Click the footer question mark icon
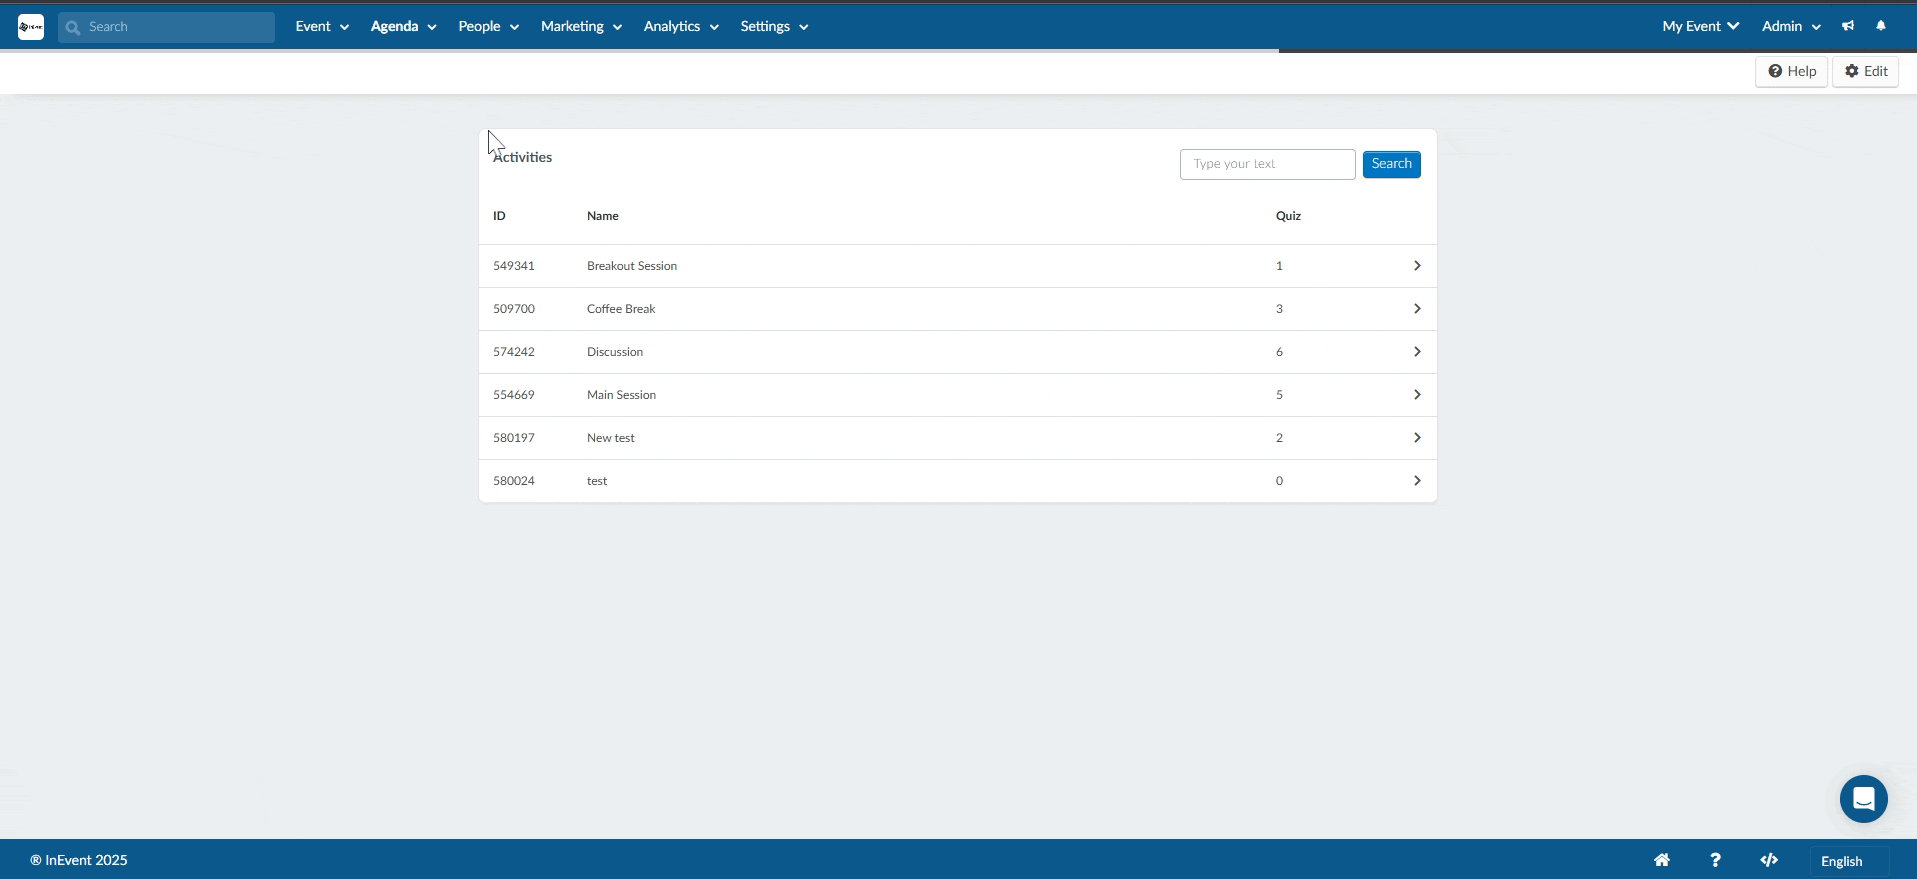The height and width of the screenshot is (879, 1917). point(1715,860)
